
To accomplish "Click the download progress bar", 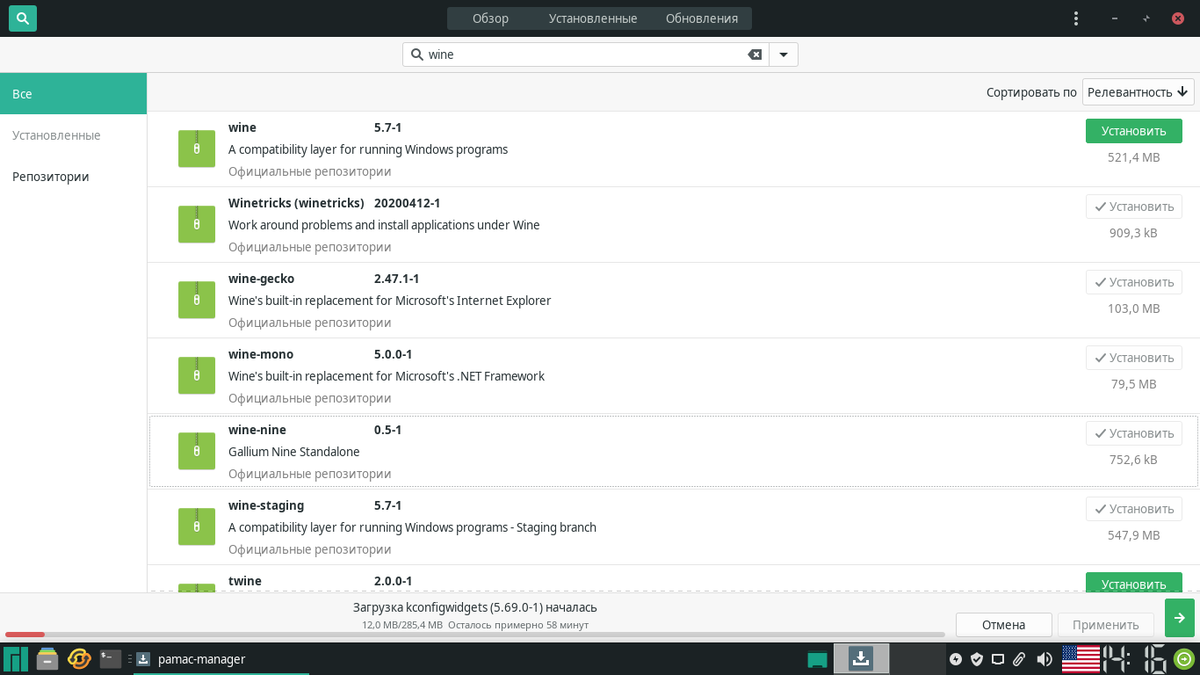I will pos(475,634).
